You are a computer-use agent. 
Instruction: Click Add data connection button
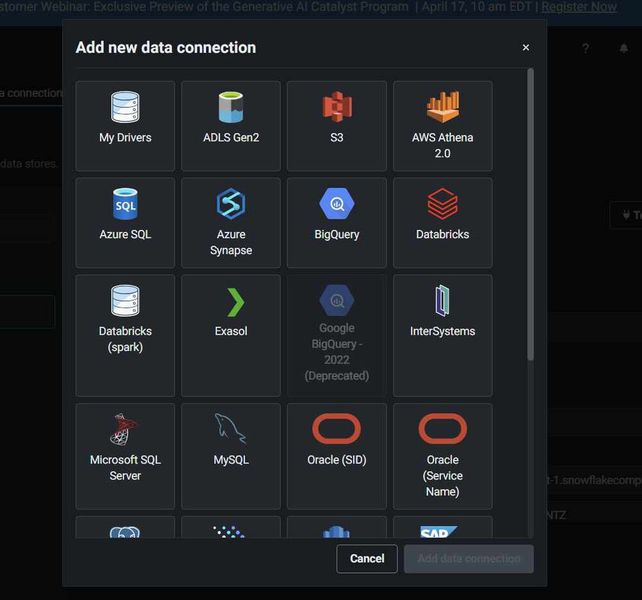tap(469, 559)
